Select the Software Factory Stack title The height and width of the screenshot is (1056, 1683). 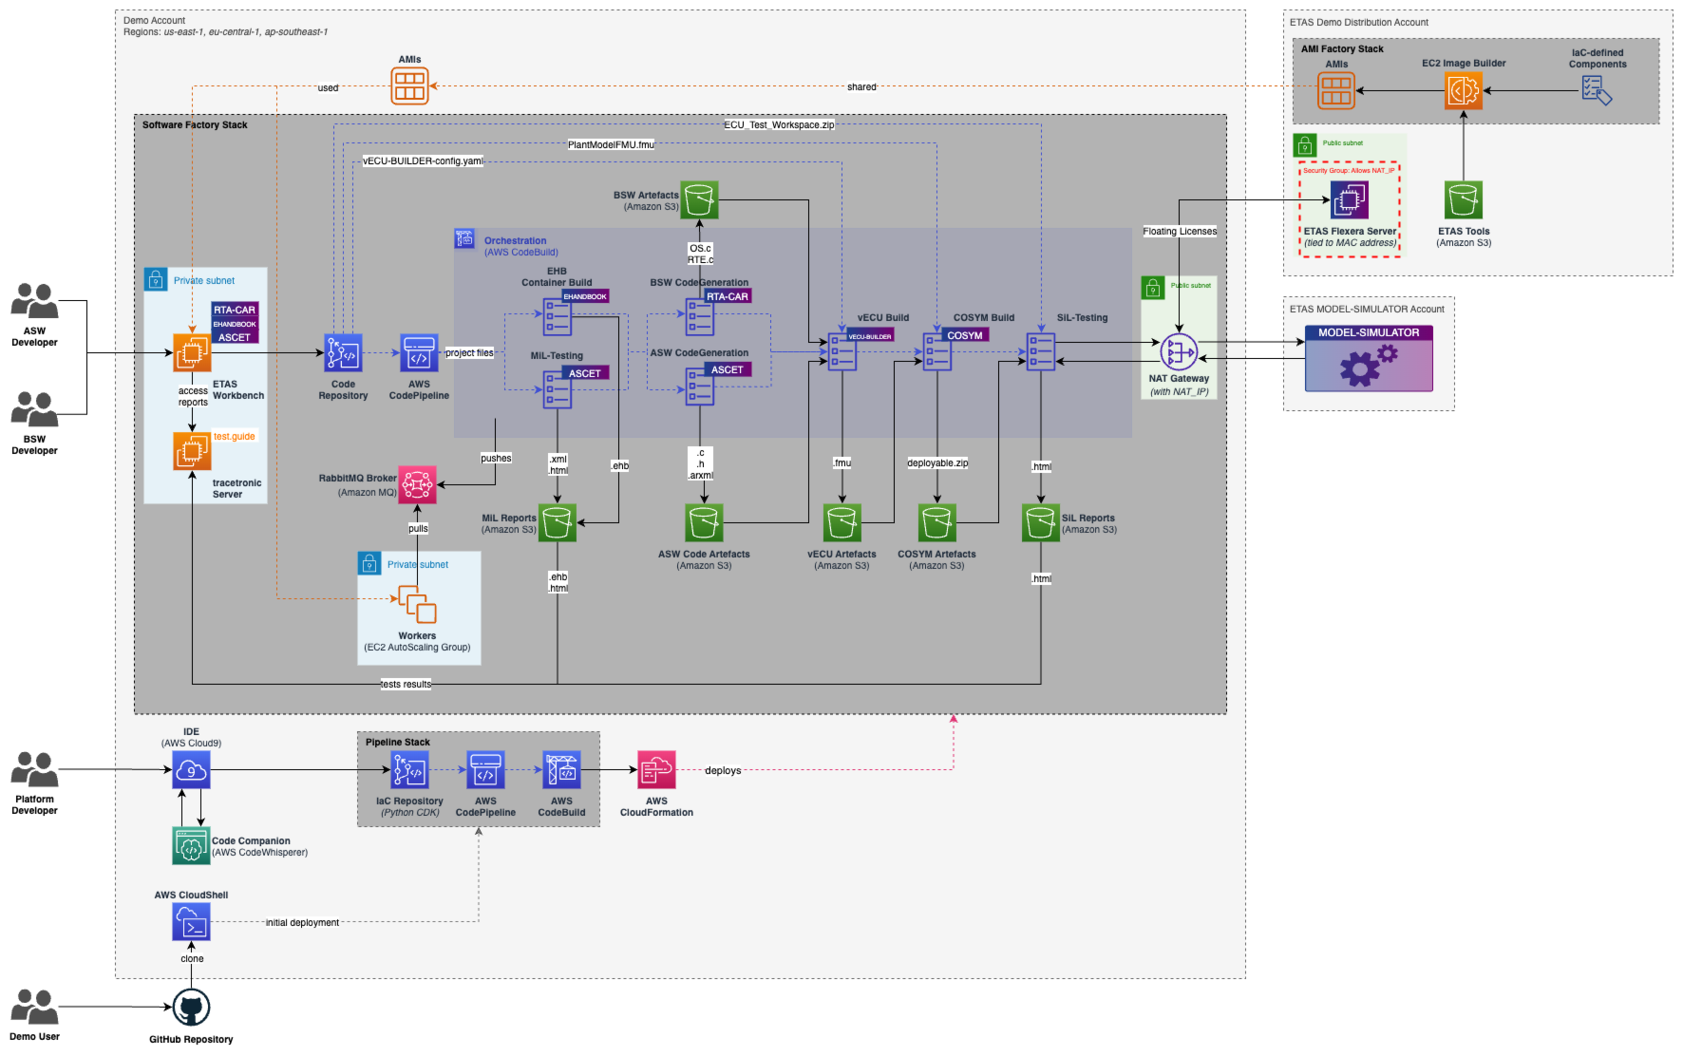[195, 125]
